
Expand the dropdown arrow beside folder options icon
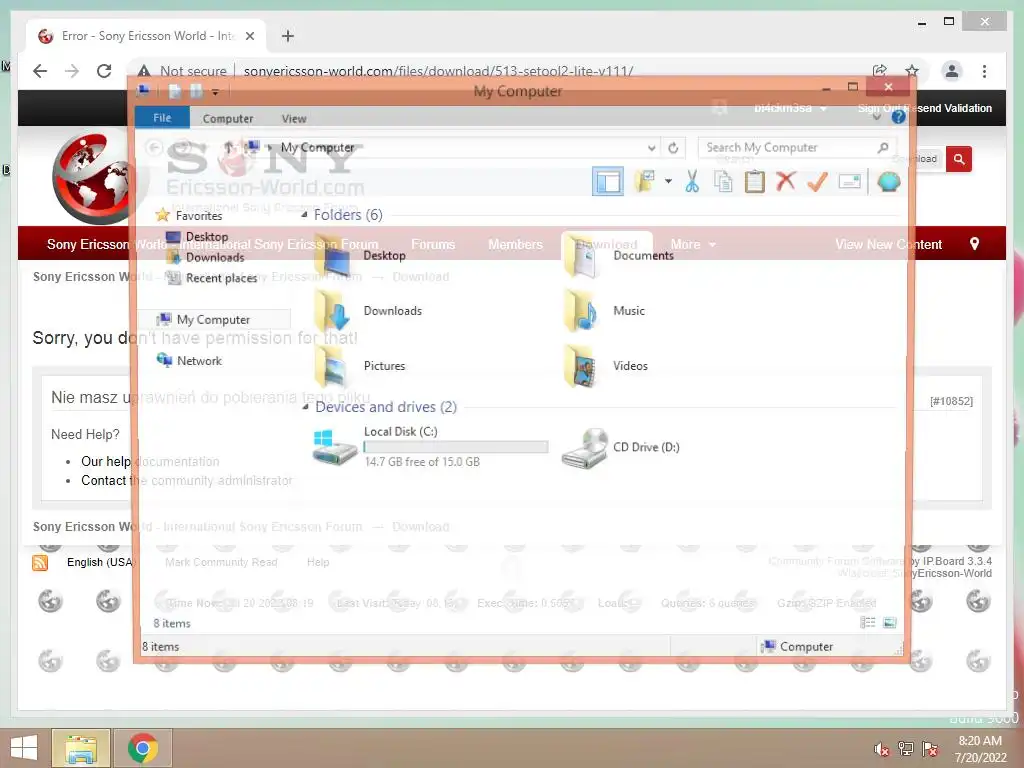click(668, 181)
